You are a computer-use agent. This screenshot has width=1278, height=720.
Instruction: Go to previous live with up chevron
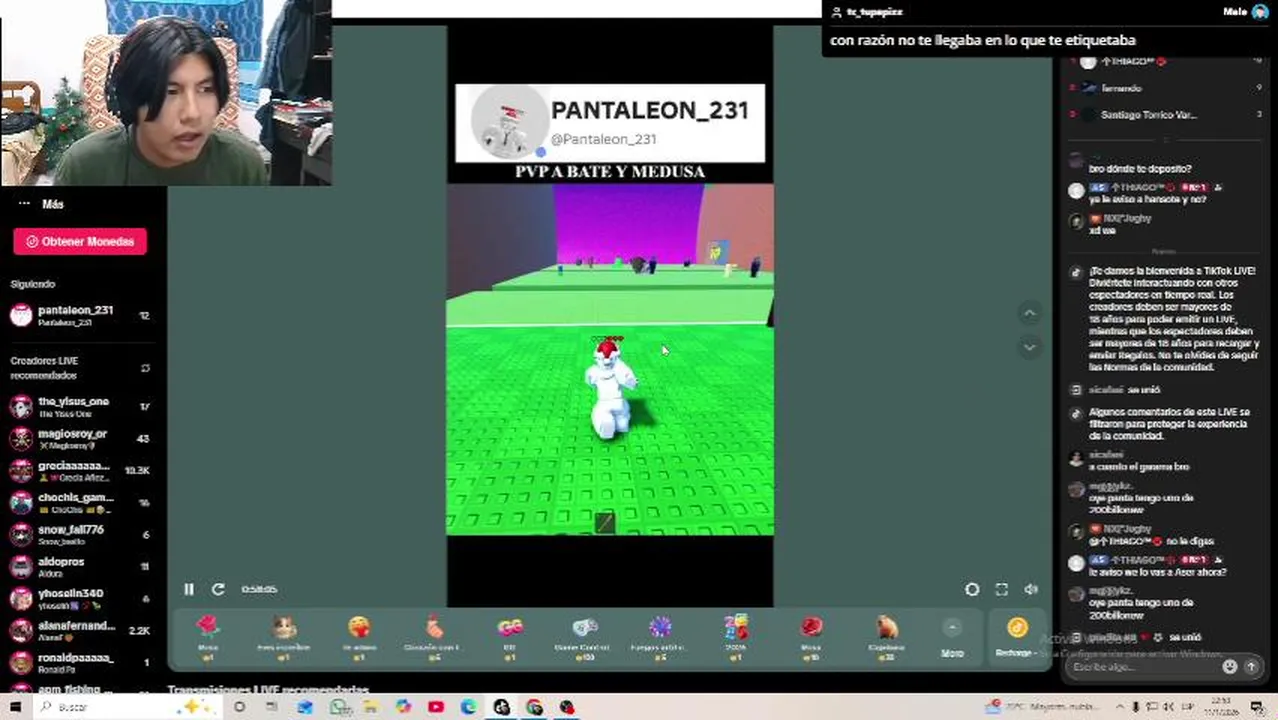tap(1029, 314)
